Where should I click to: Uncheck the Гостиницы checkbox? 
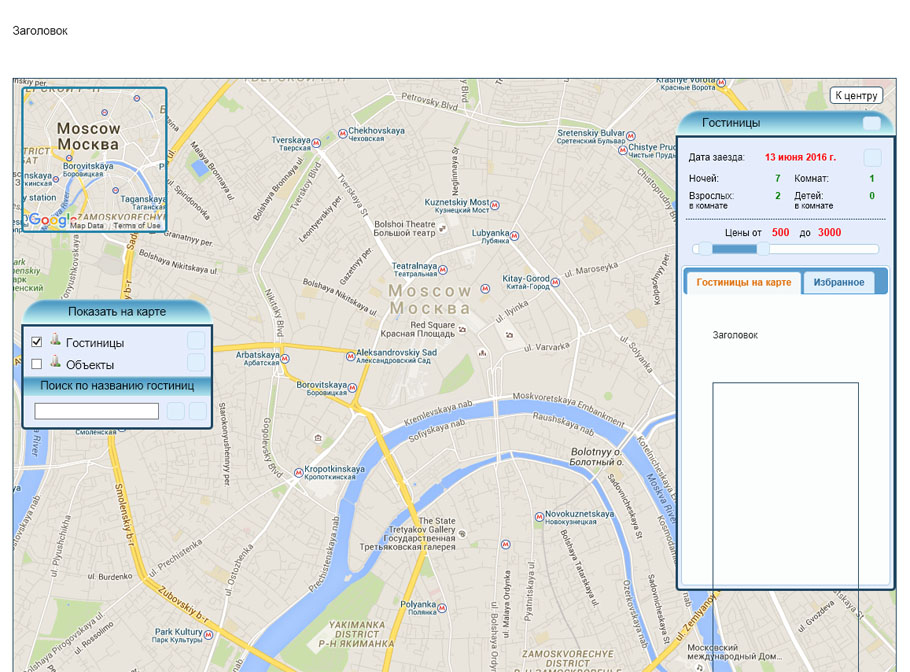37,342
